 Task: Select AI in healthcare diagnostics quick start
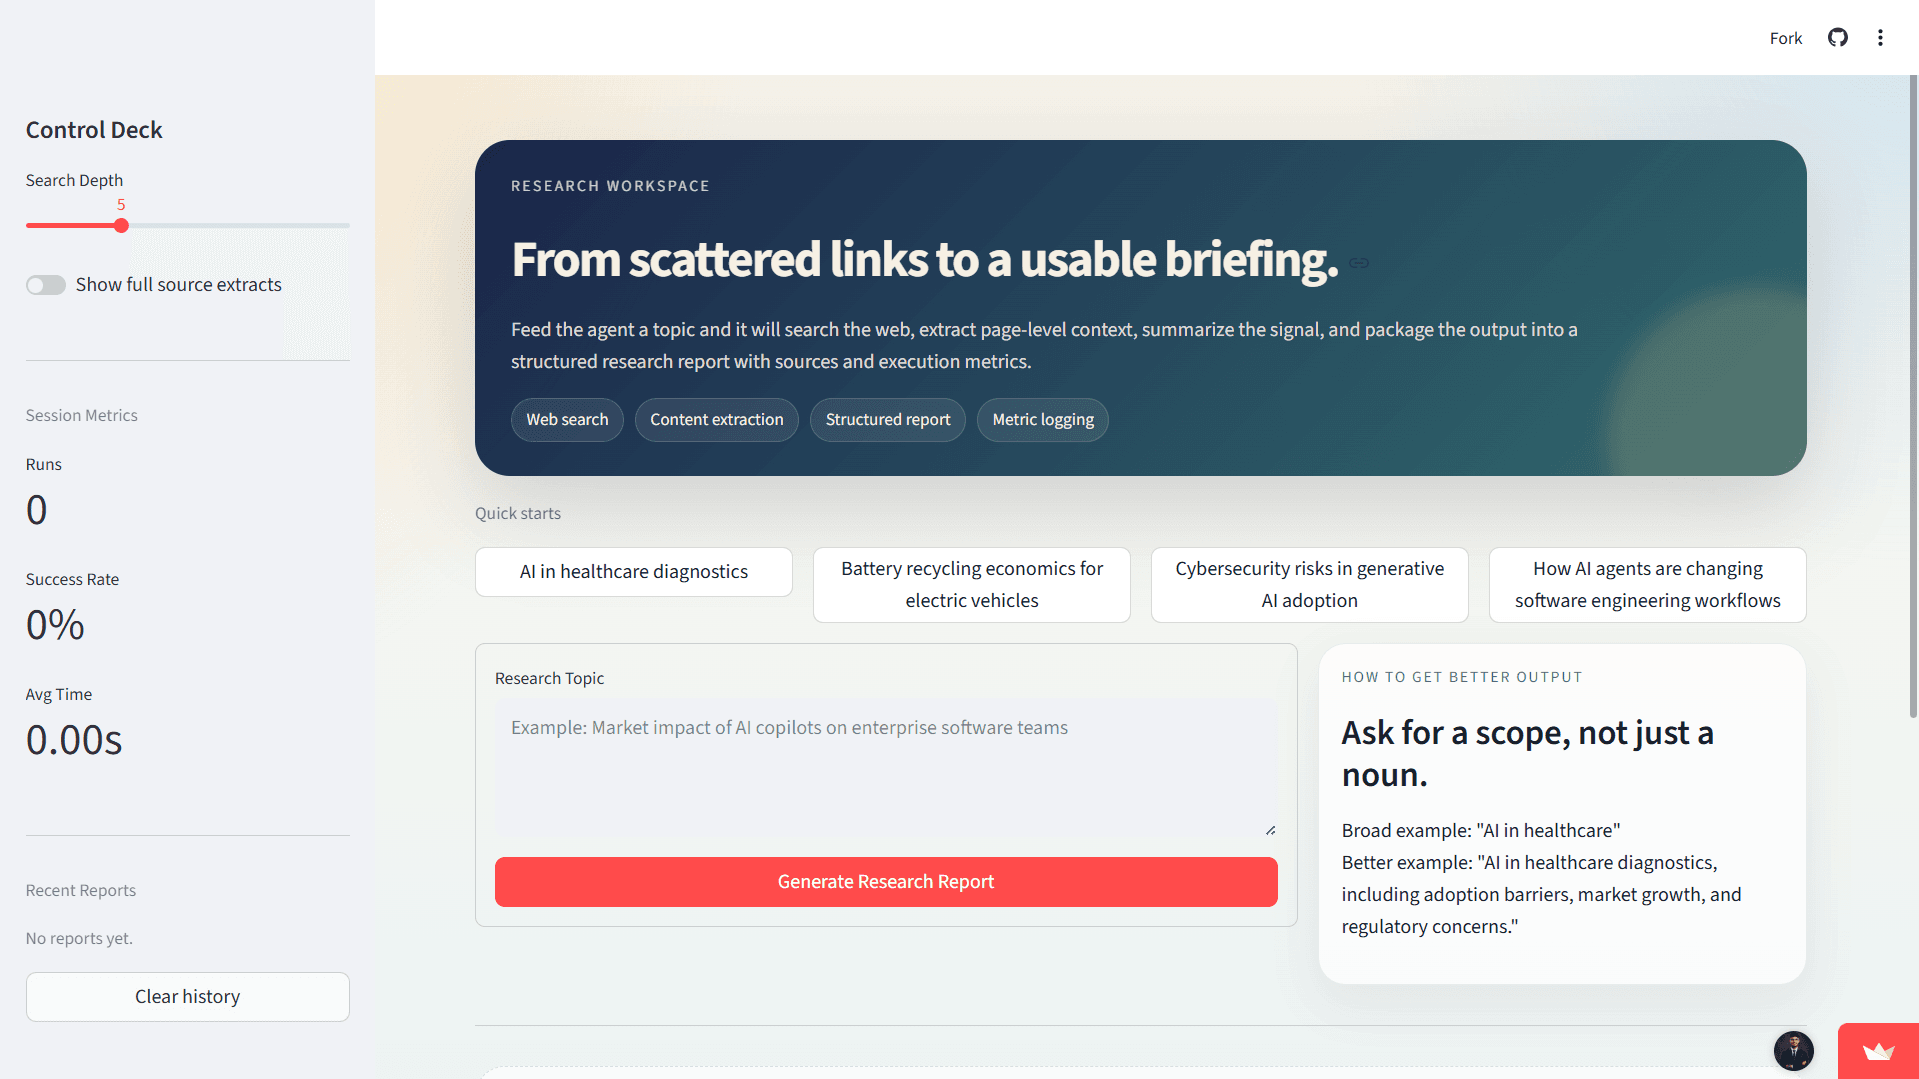click(x=633, y=572)
